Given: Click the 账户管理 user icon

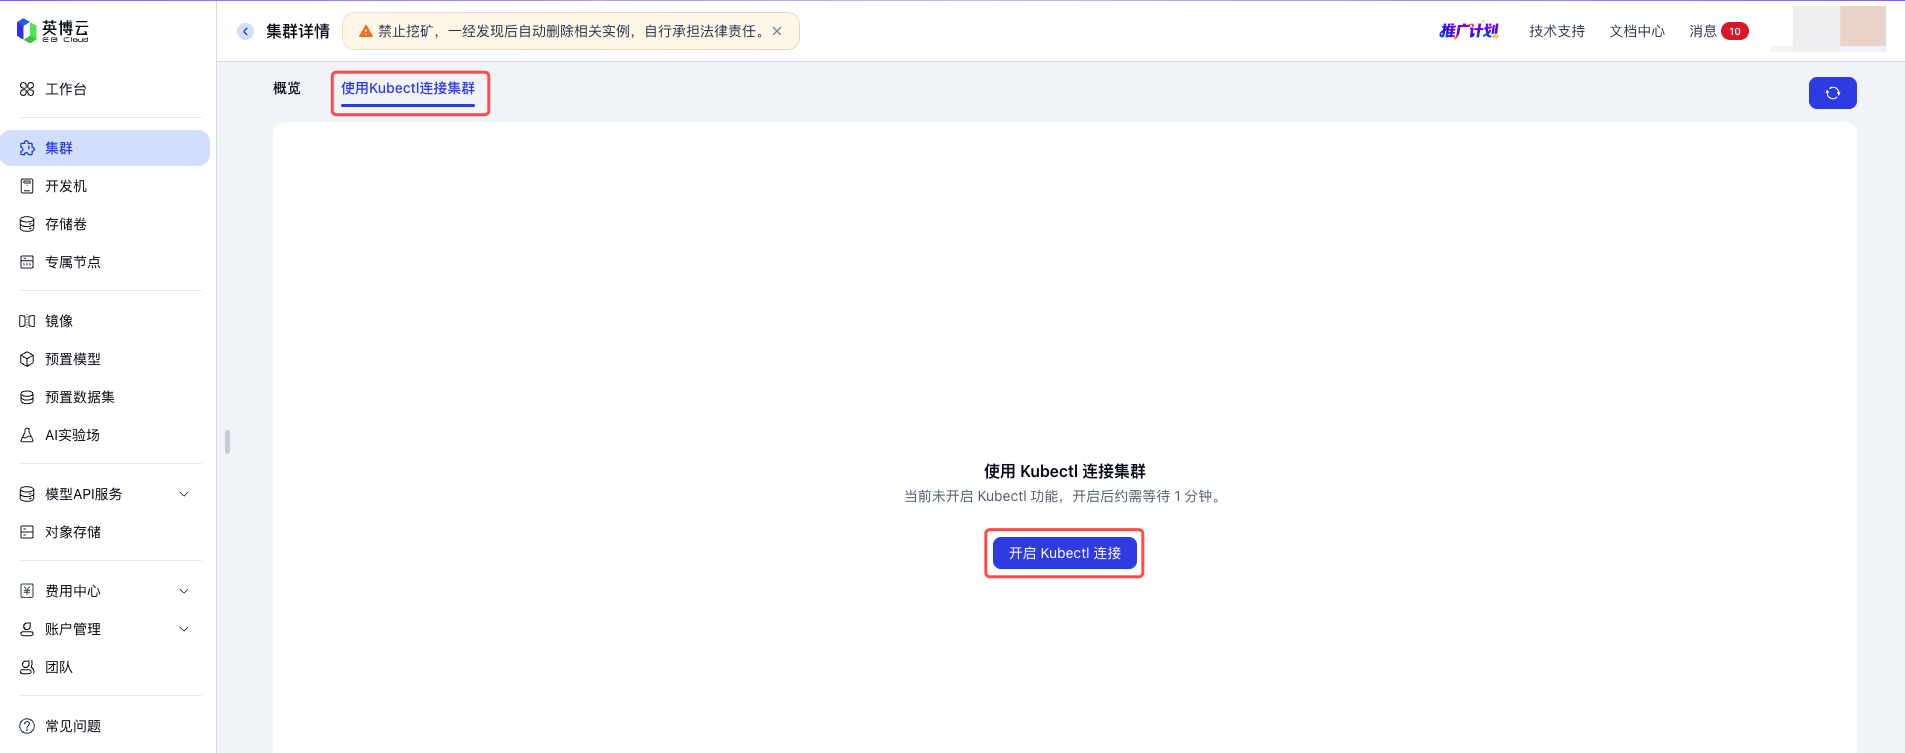Looking at the screenshot, I should click(x=27, y=629).
